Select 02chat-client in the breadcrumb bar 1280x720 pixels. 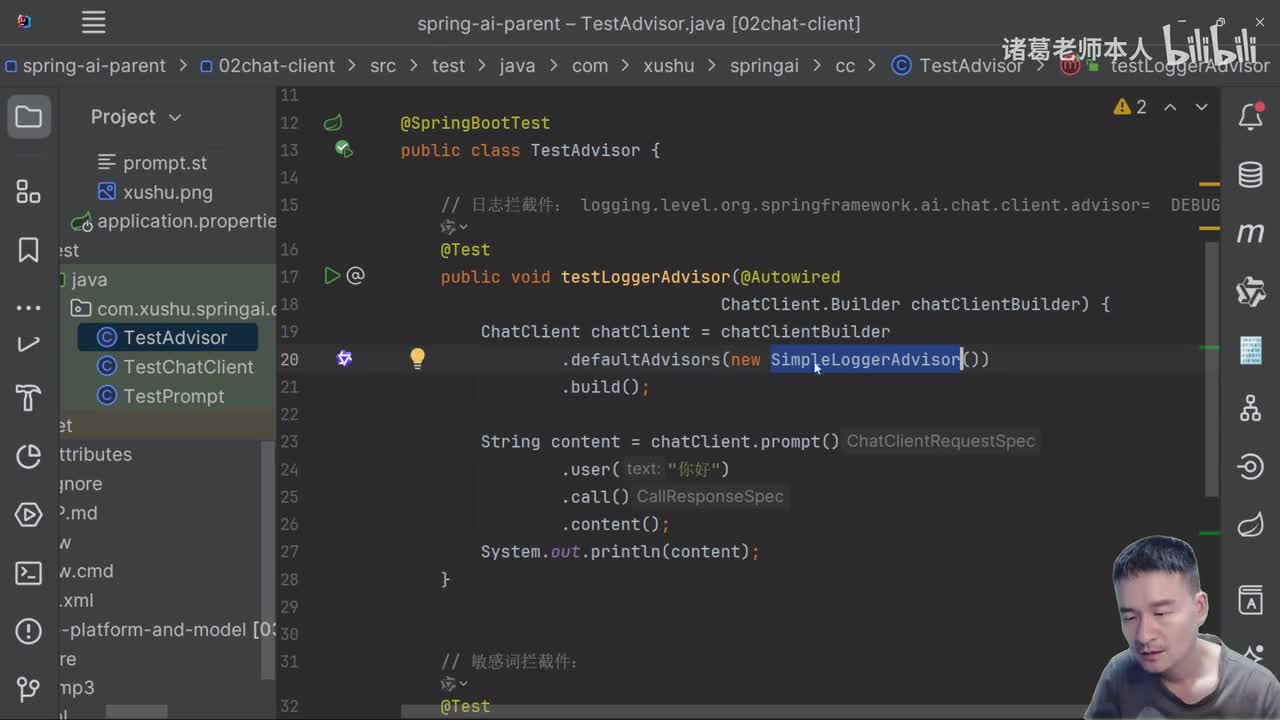pyautogui.click(x=267, y=66)
